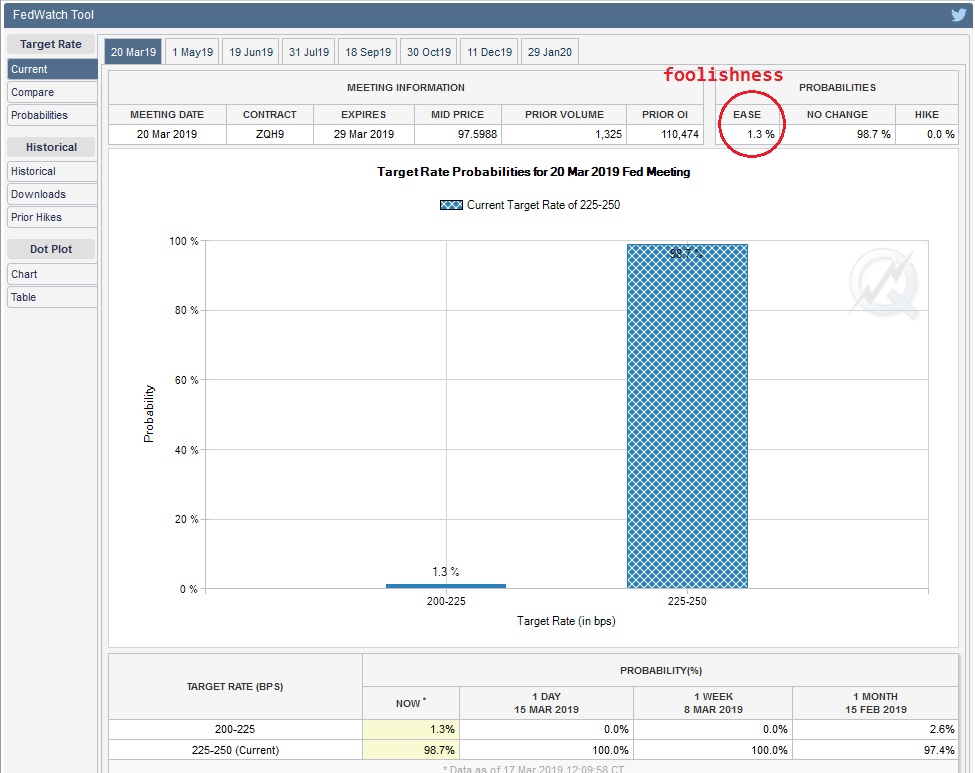Image resolution: width=975 pixels, height=773 pixels.
Task: Click the 225-250 x-axis label
Action: click(687, 601)
